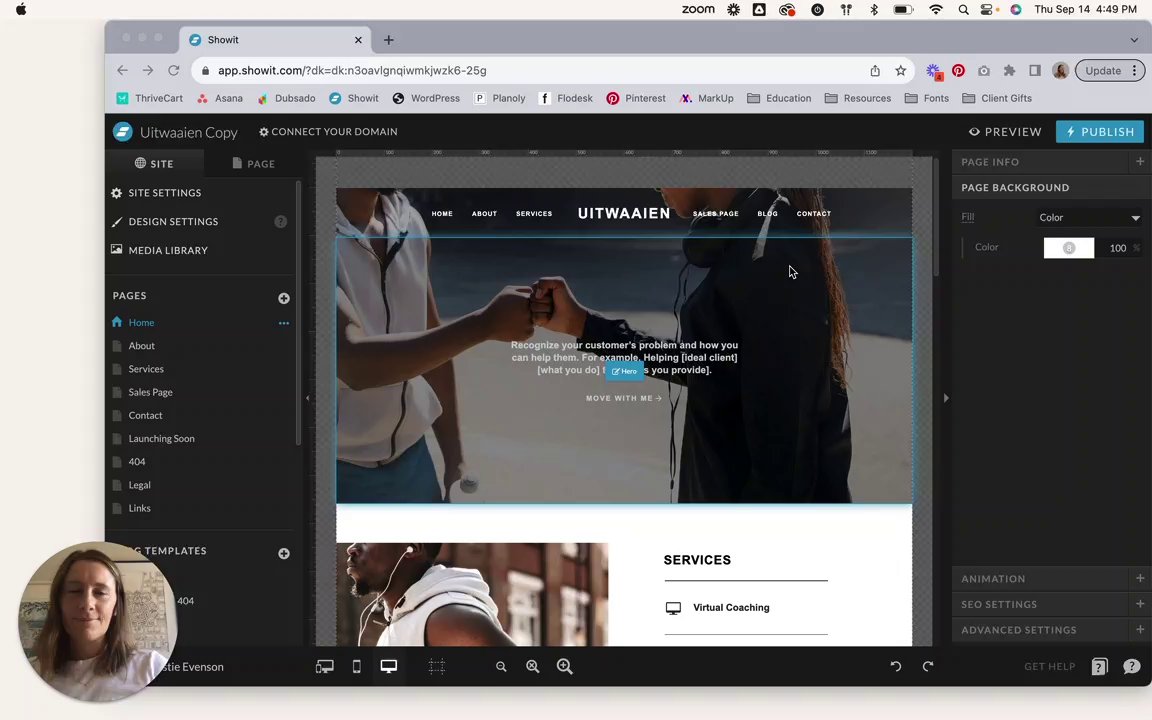Click the browser address bar URL

click(x=352, y=71)
